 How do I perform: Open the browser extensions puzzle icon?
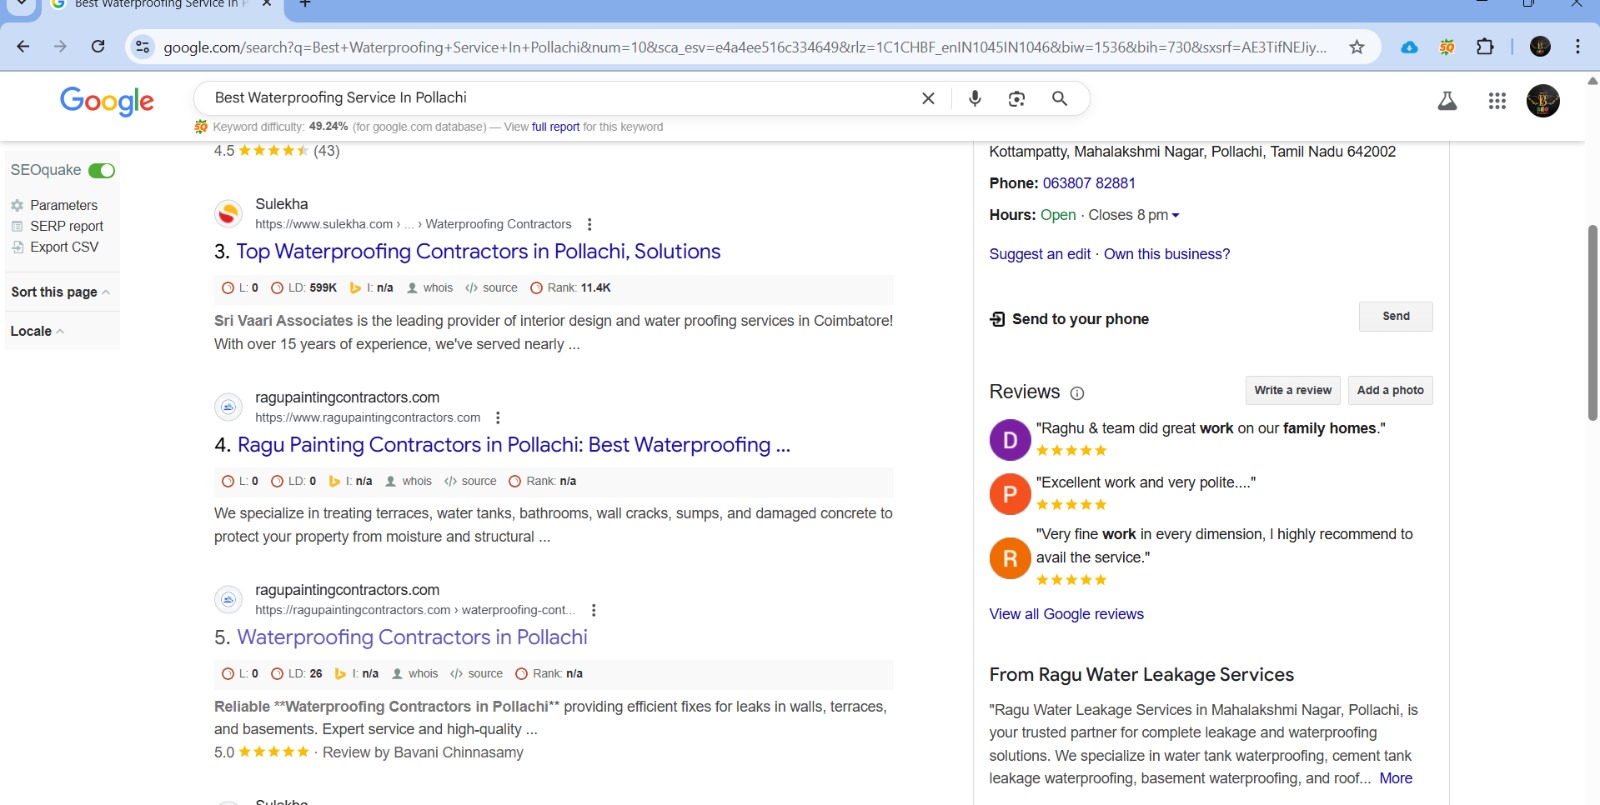coord(1484,47)
